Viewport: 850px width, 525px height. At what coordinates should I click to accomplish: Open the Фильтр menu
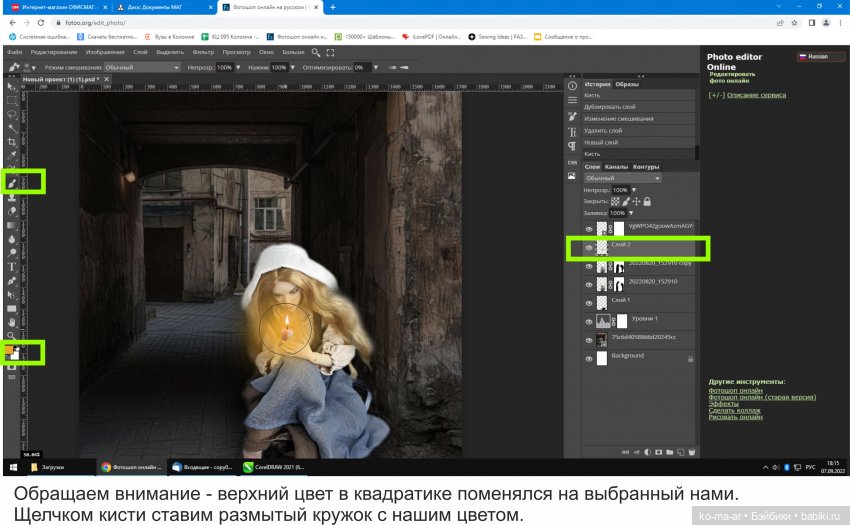click(x=203, y=53)
